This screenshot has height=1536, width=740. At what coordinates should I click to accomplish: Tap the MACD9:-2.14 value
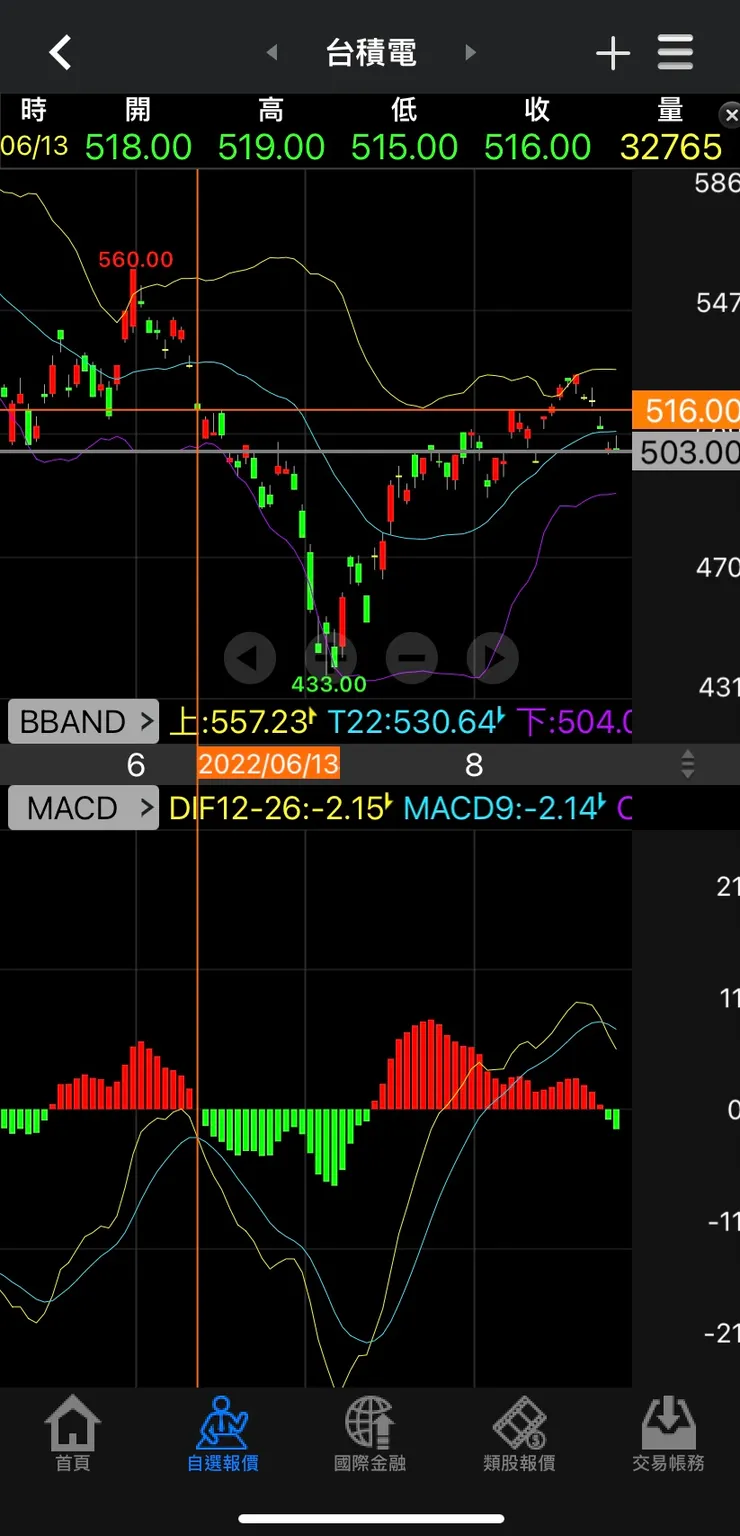pyautogui.click(x=506, y=808)
